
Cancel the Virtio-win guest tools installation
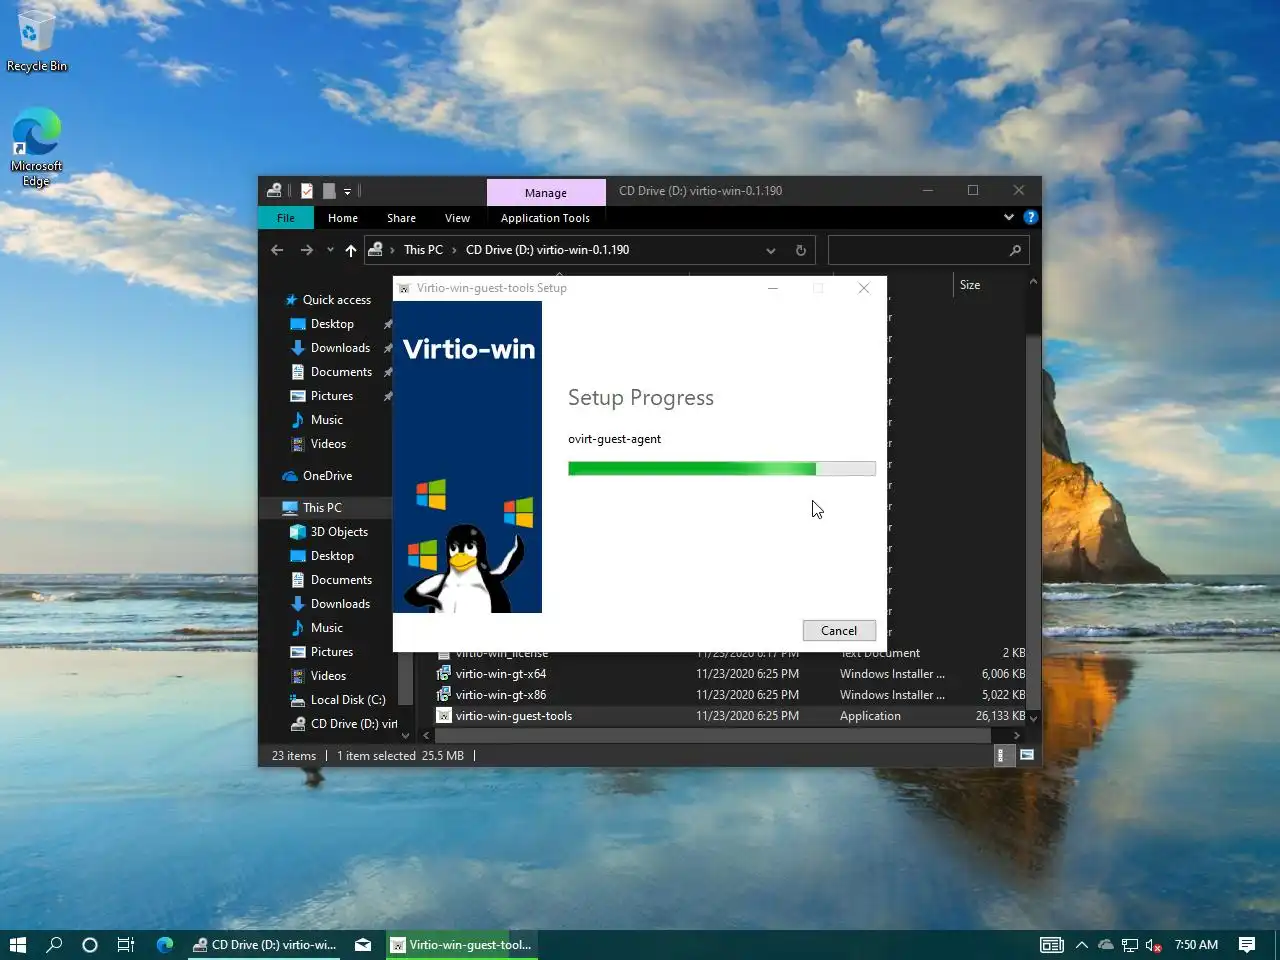[x=839, y=630]
